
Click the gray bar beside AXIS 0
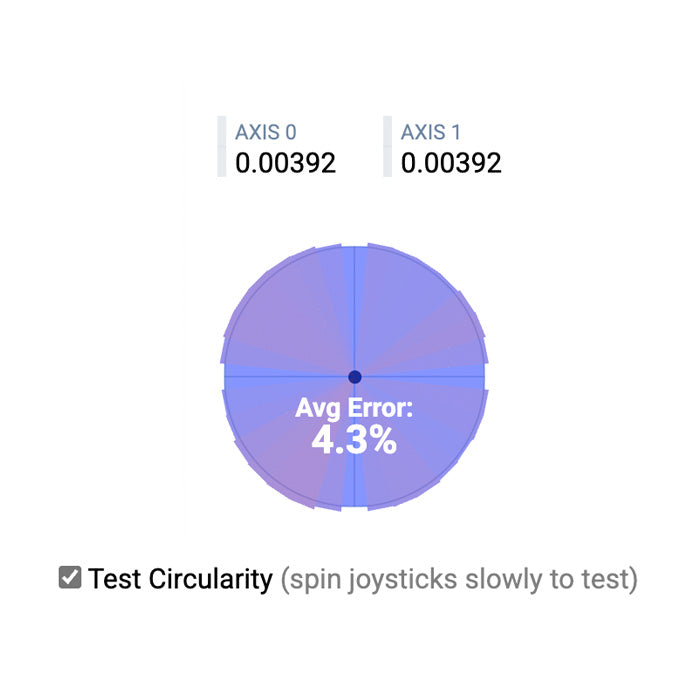[222, 147]
